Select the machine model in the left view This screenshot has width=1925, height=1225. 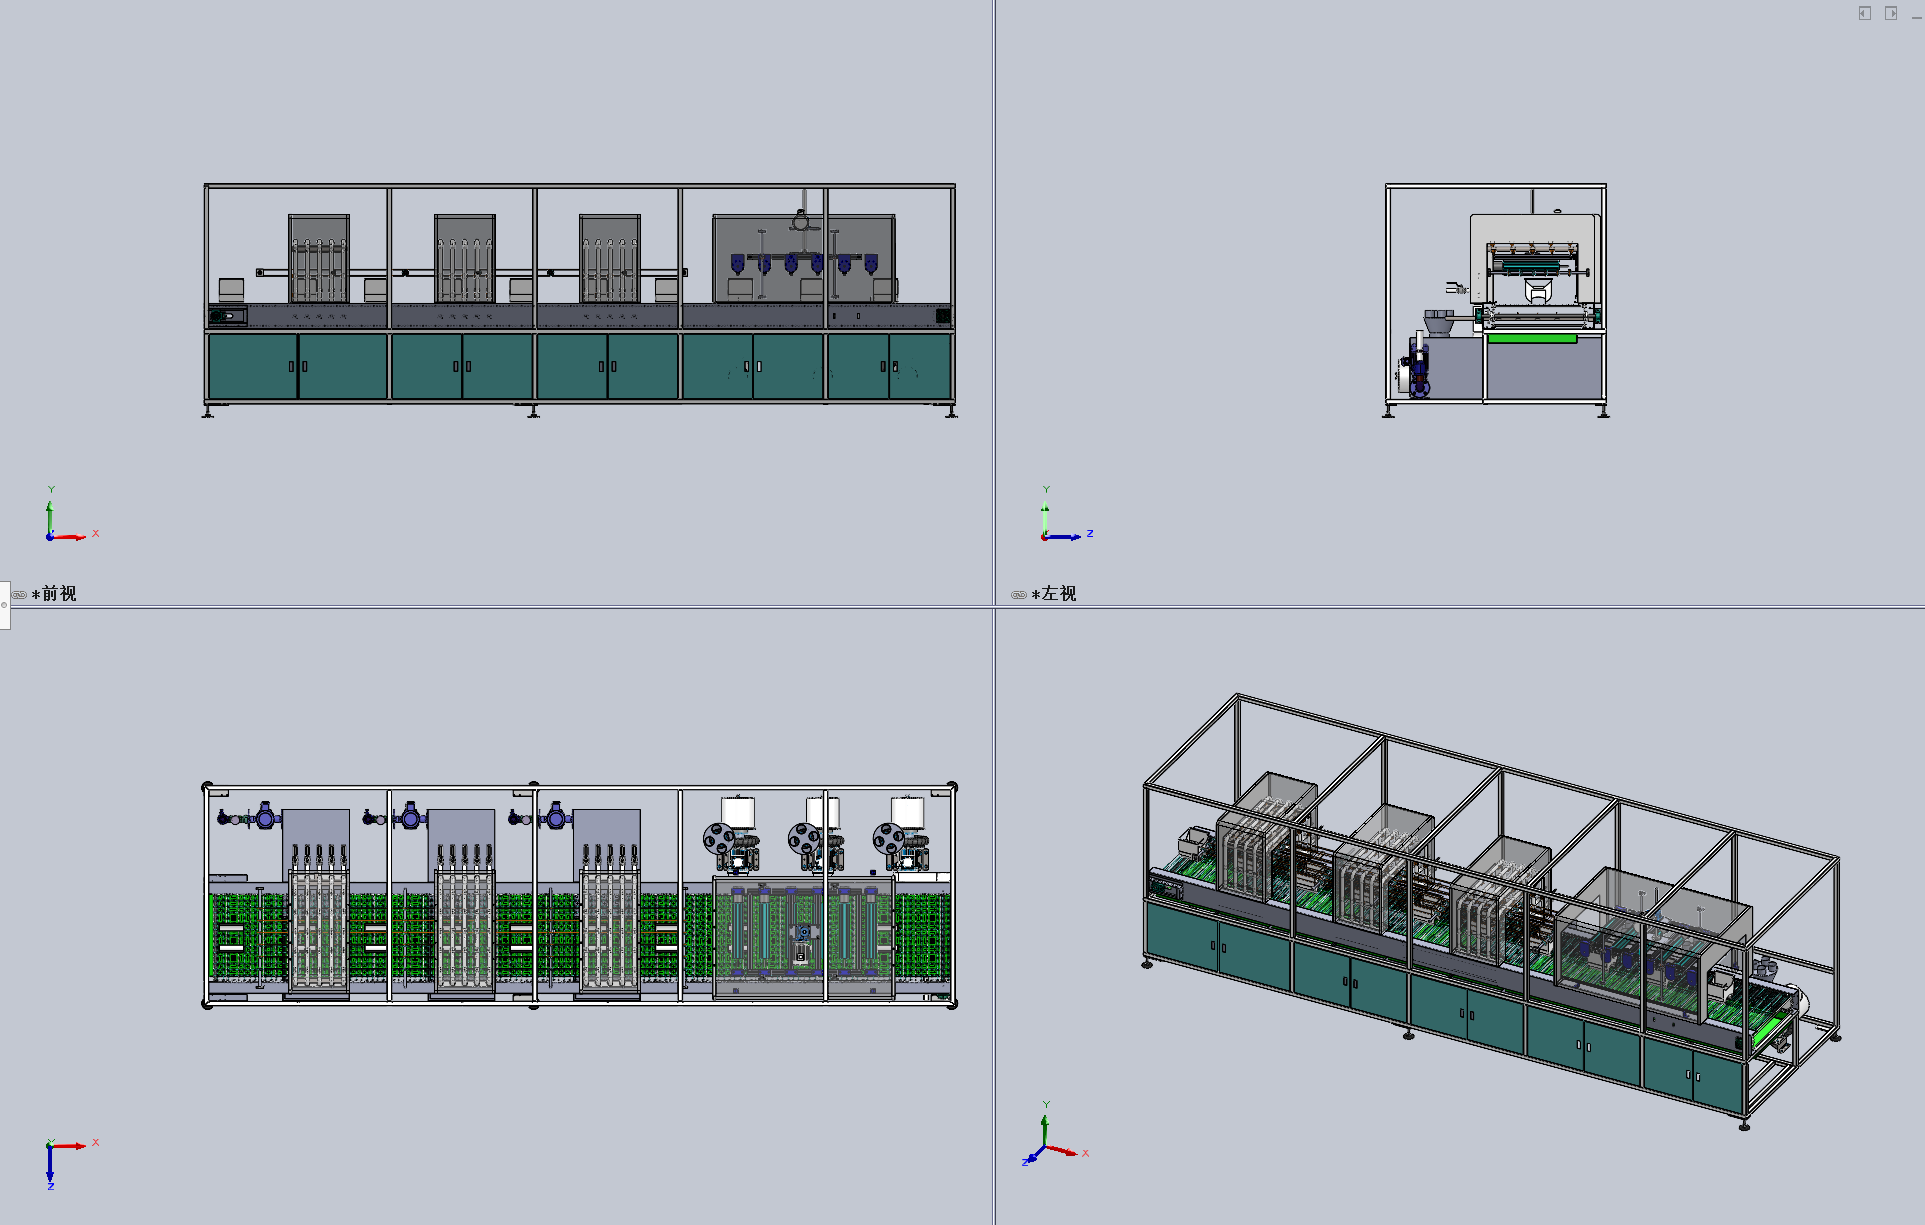[1496, 300]
